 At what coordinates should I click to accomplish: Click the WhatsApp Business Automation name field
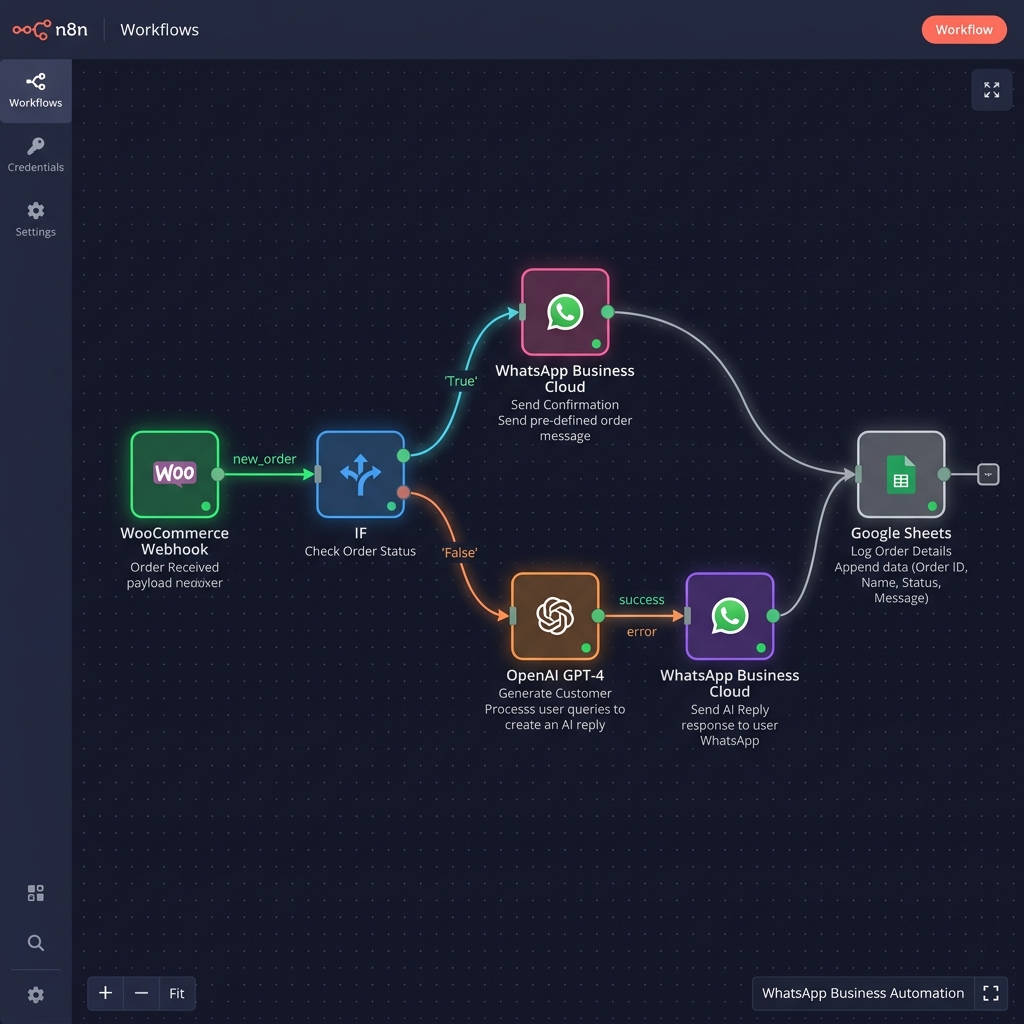(x=862, y=993)
